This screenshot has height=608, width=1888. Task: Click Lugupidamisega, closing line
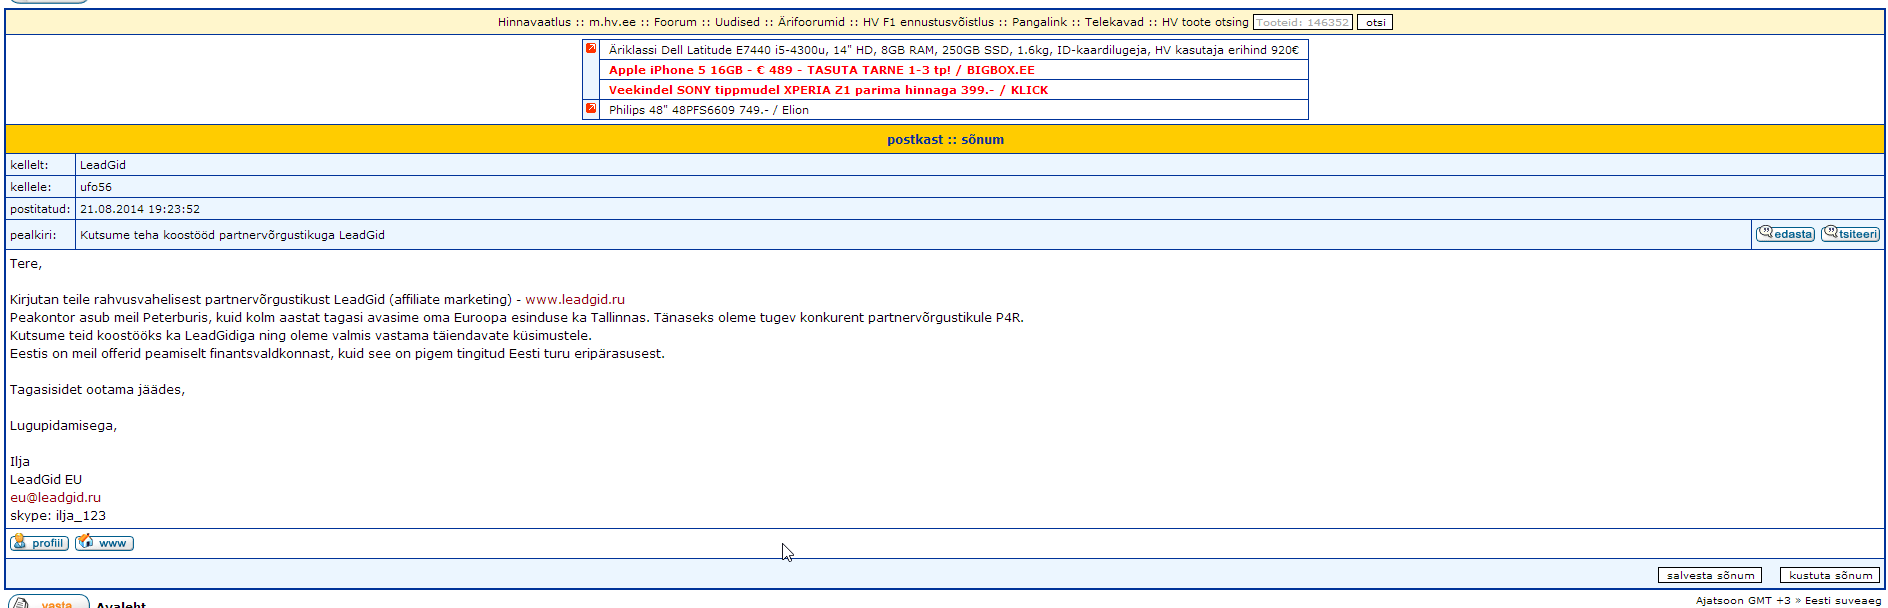point(63,425)
